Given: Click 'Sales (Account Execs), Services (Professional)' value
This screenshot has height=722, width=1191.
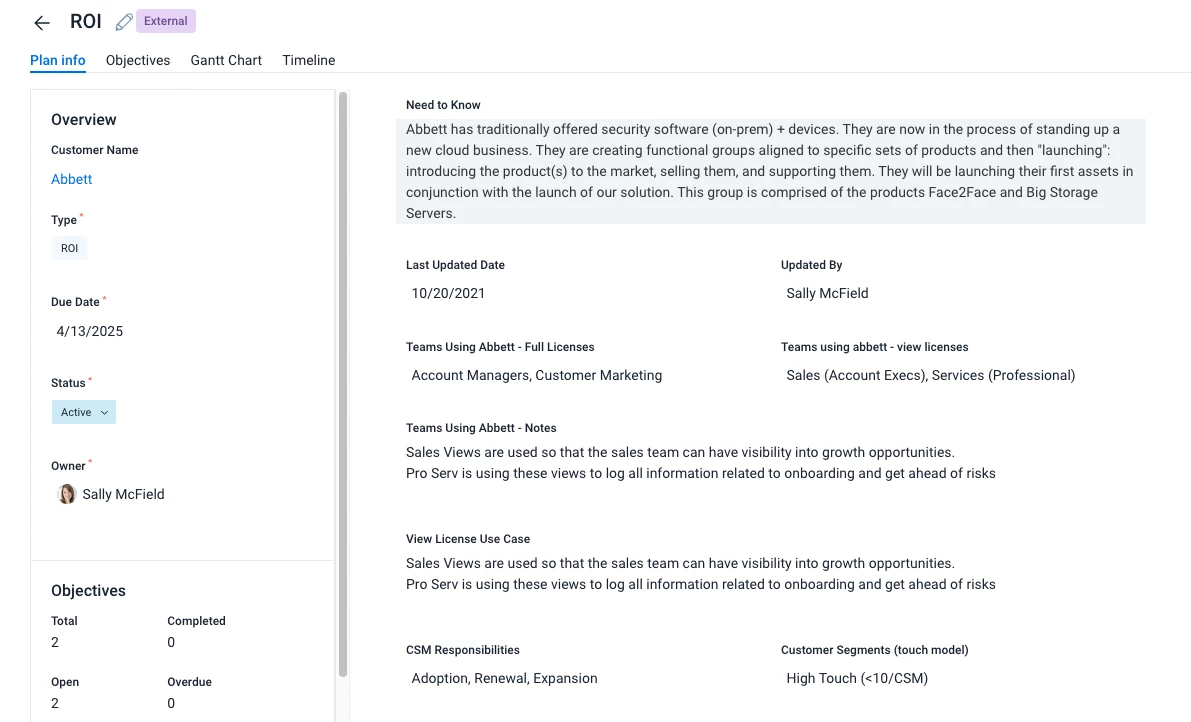Looking at the screenshot, I should click(930, 375).
